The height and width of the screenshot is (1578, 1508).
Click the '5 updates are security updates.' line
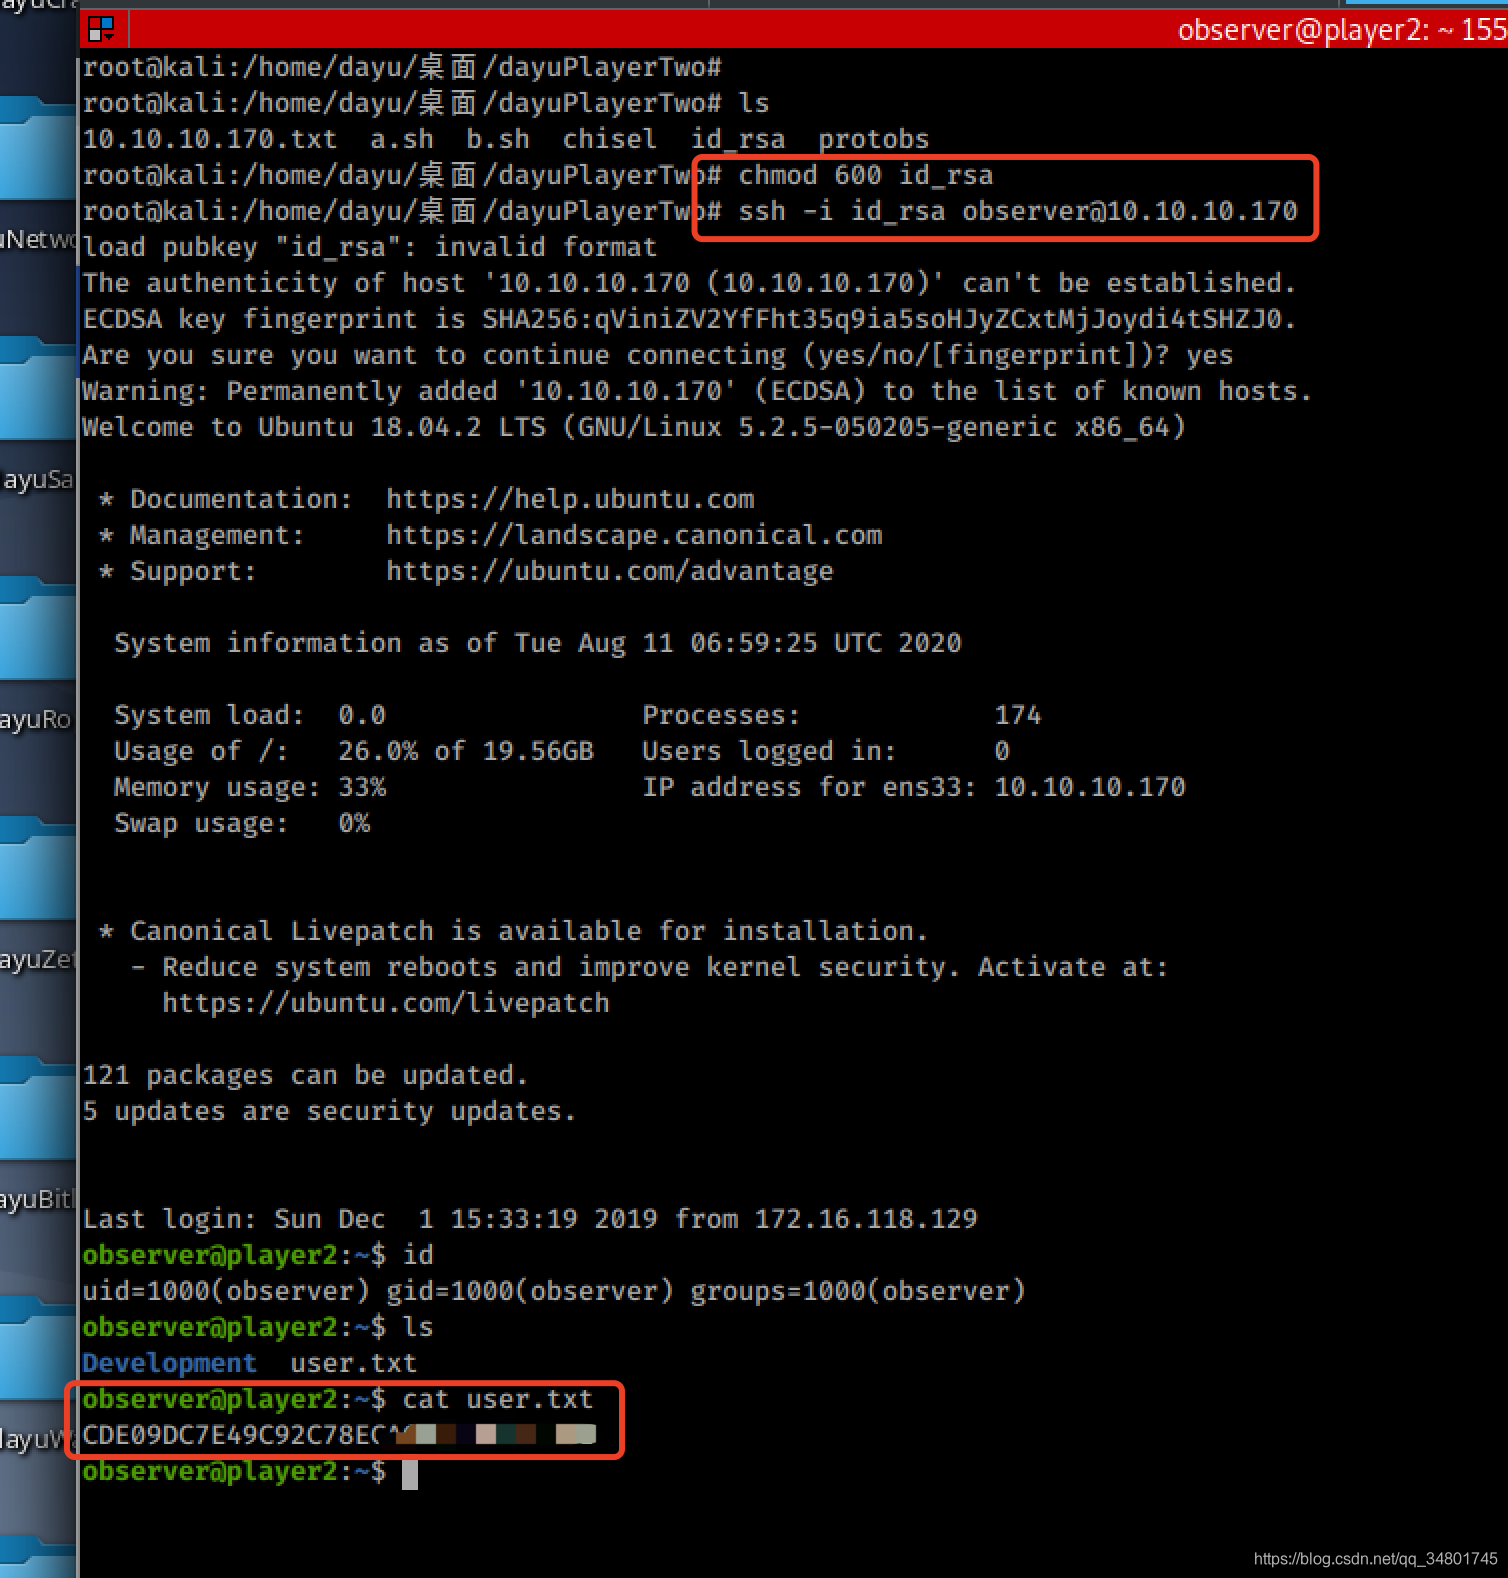[330, 1111]
